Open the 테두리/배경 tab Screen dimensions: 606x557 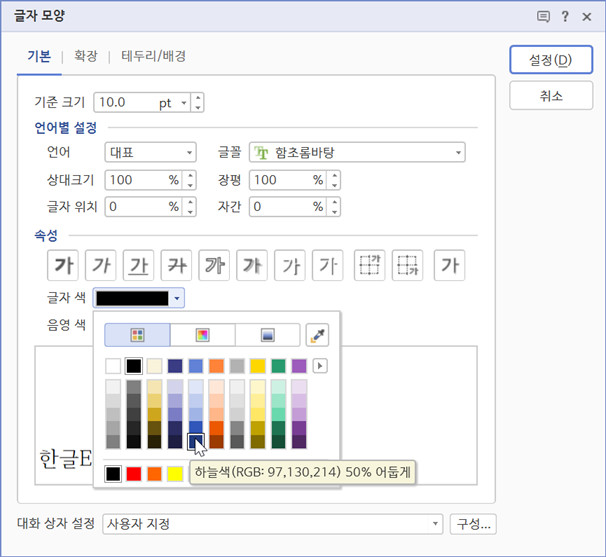coord(153,56)
